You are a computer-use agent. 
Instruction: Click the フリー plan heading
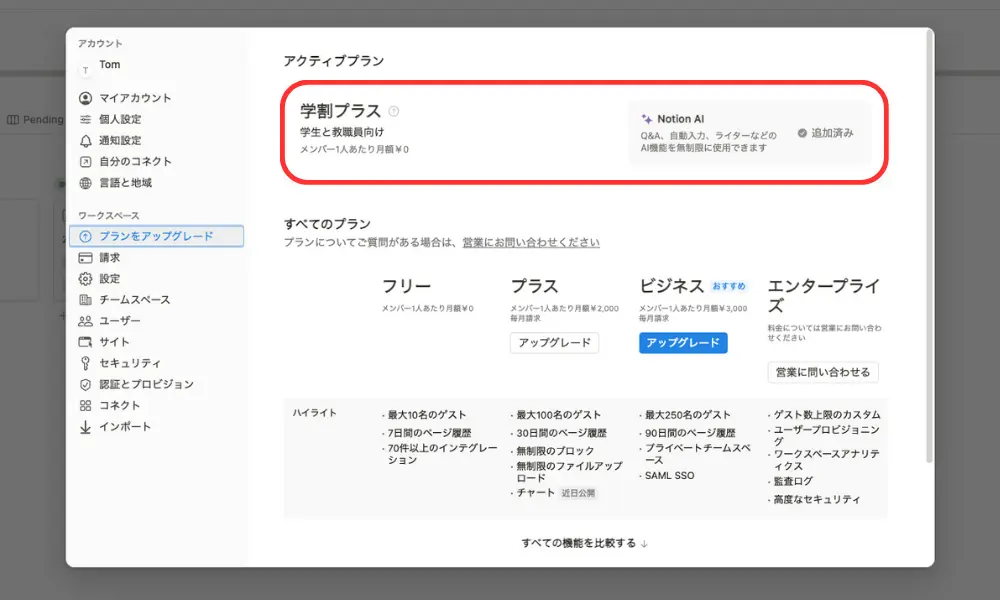(x=406, y=286)
